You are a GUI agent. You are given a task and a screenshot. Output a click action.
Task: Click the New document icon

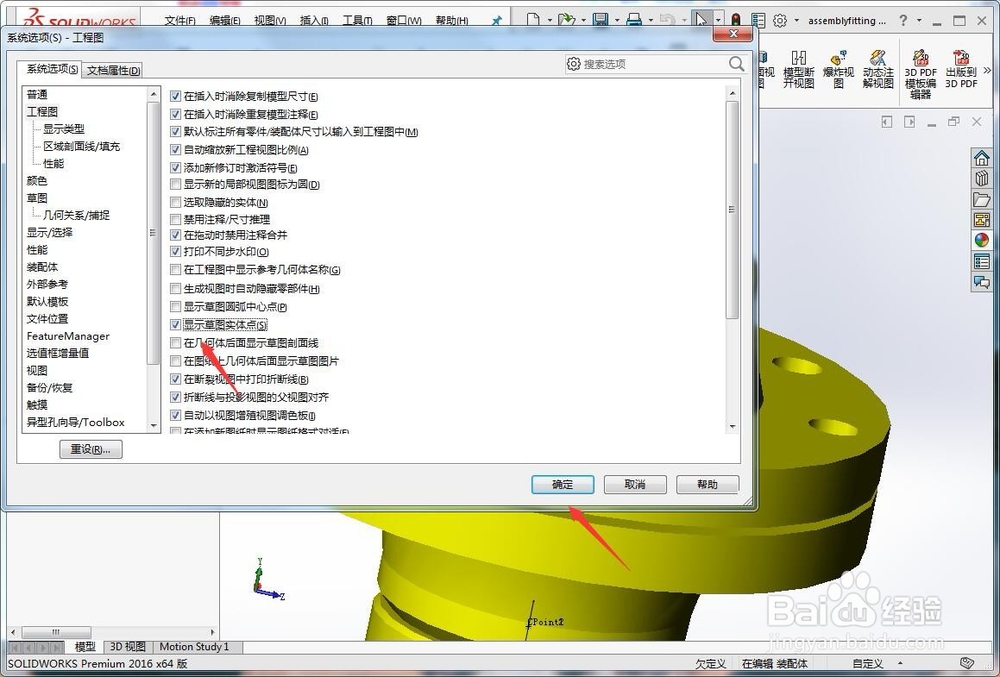point(533,19)
